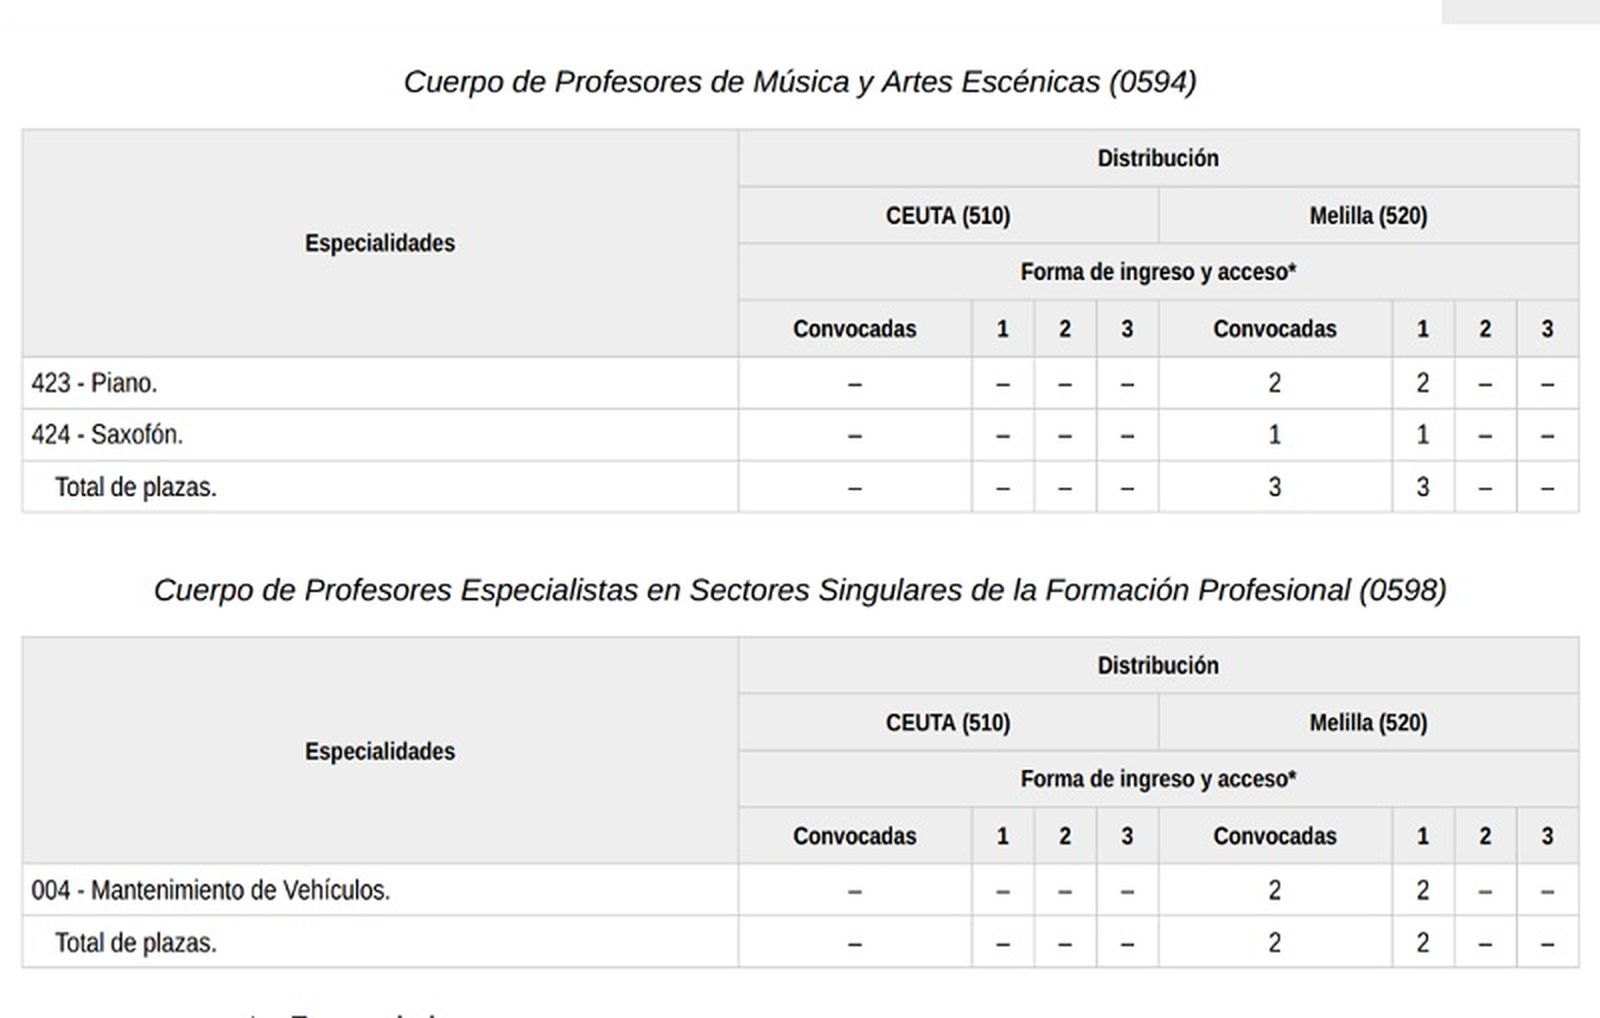Click the Música y Artes Escénicas (0594) heading
Image resolution: width=1600 pixels, height=1018 pixels.
click(x=799, y=81)
